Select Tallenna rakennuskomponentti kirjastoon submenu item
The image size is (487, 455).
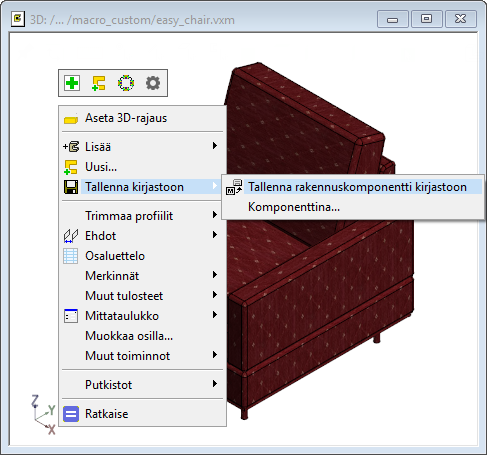pyautogui.click(x=353, y=187)
